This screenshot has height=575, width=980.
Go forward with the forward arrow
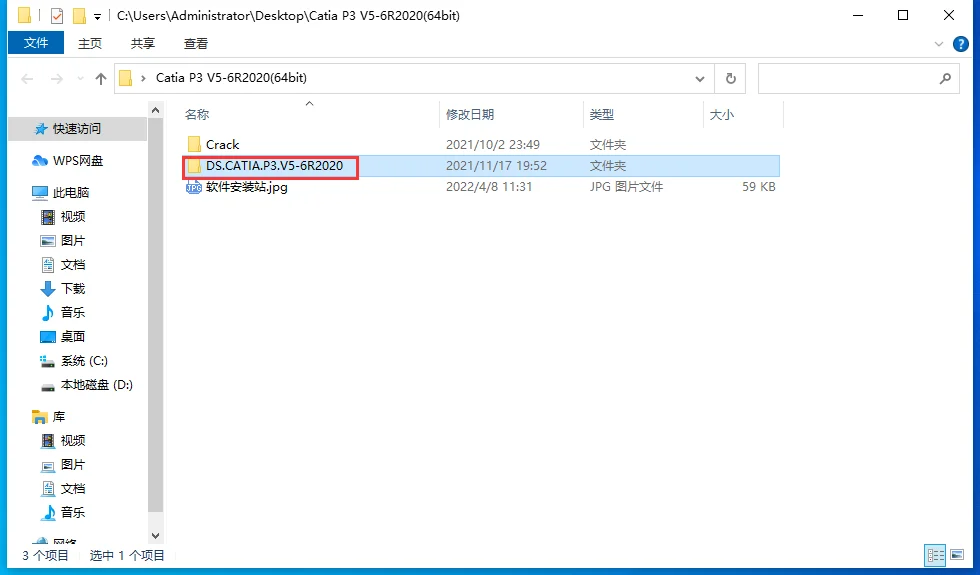[x=57, y=79]
